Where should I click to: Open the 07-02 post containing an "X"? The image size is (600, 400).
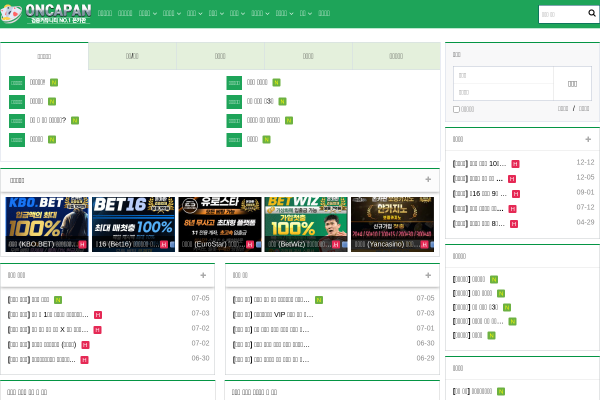coord(48,330)
